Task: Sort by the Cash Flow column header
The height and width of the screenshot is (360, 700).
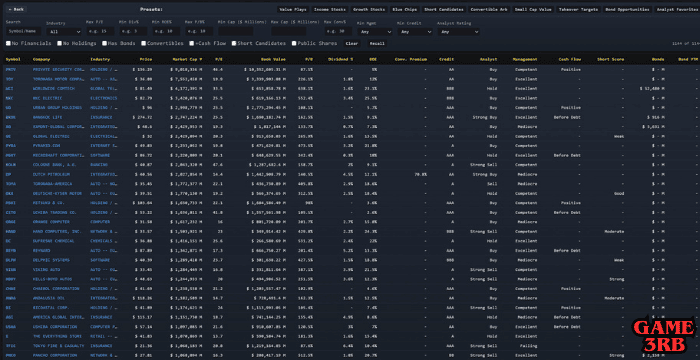Action: tap(570, 59)
